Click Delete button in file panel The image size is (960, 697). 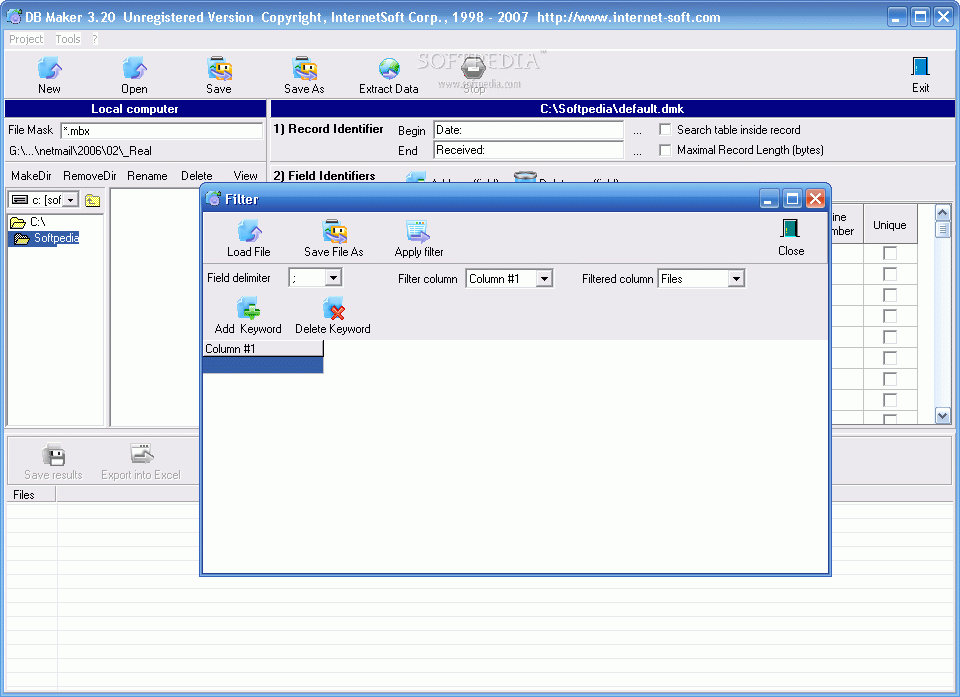pyautogui.click(x=197, y=176)
